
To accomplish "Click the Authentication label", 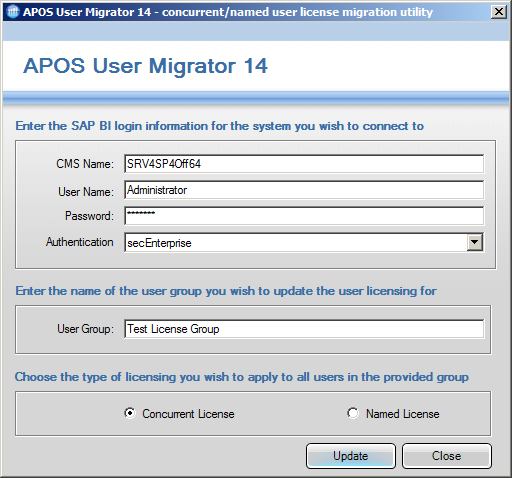I will (80, 242).
